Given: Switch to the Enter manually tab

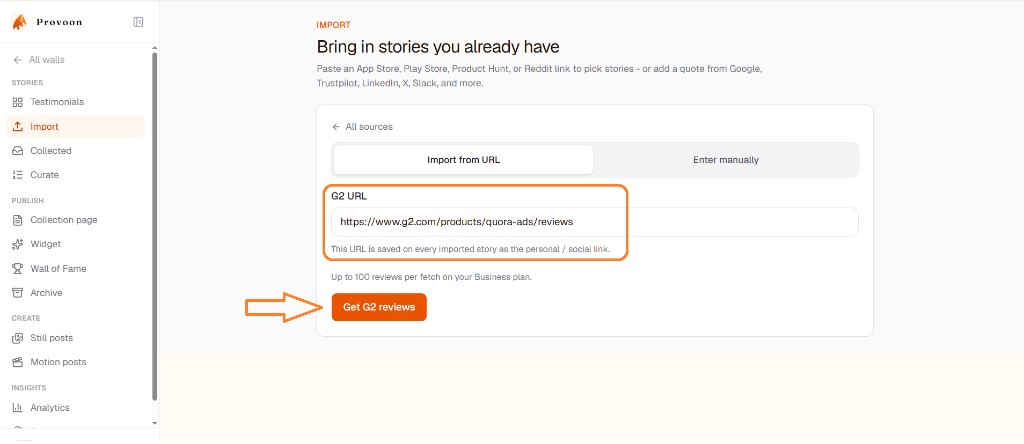Looking at the screenshot, I should (x=726, y=160).
